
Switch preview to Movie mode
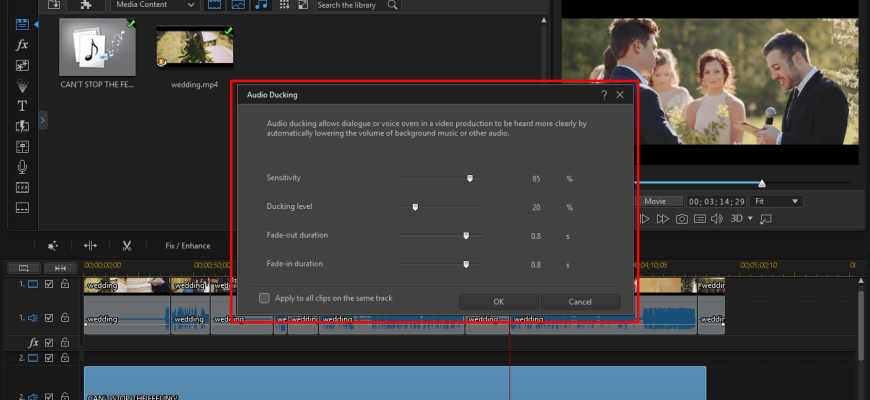(x=655, y=201)
